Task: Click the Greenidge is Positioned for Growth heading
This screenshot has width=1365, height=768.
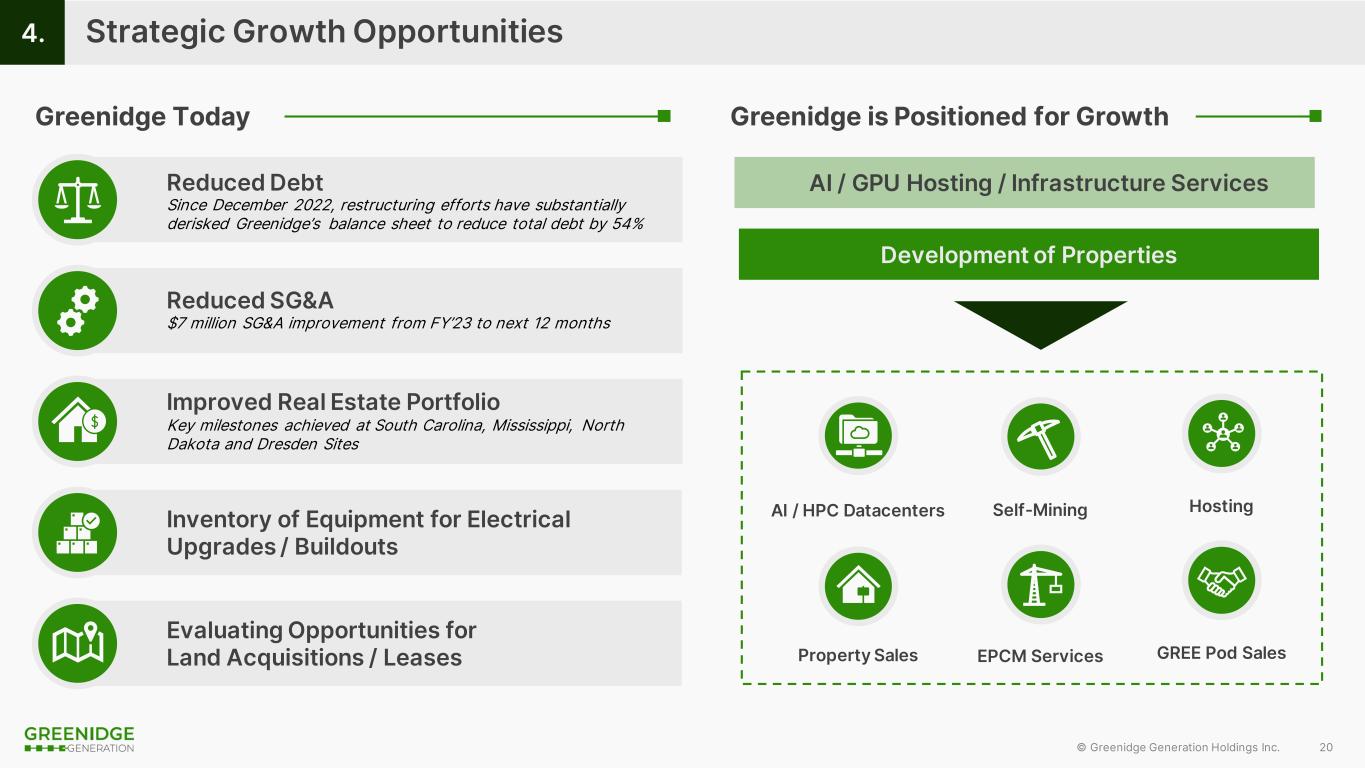Action: (949, 117)
